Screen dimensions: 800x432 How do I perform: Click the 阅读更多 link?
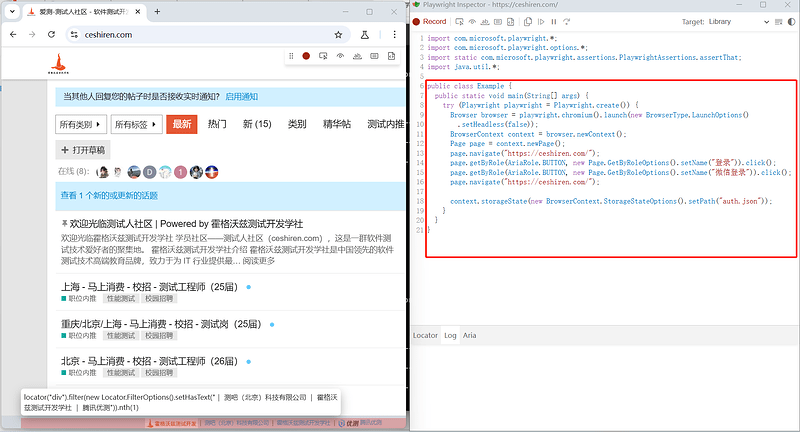click(x=259, y=261)
